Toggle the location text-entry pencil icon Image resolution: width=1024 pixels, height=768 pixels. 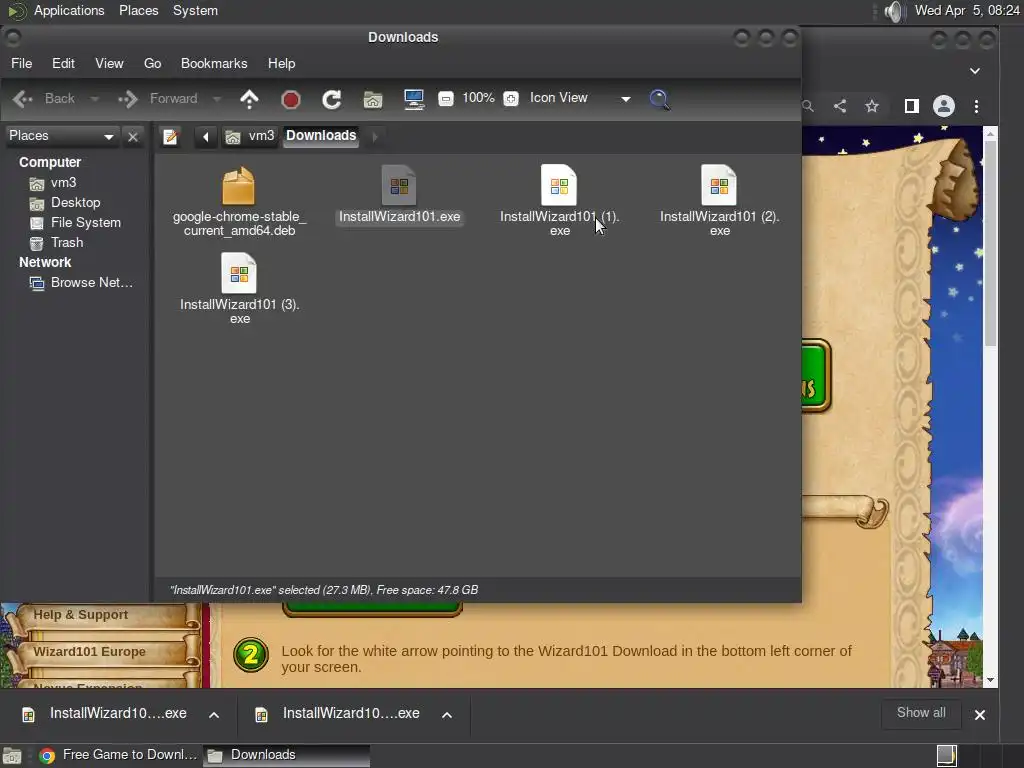pos(170,136)
